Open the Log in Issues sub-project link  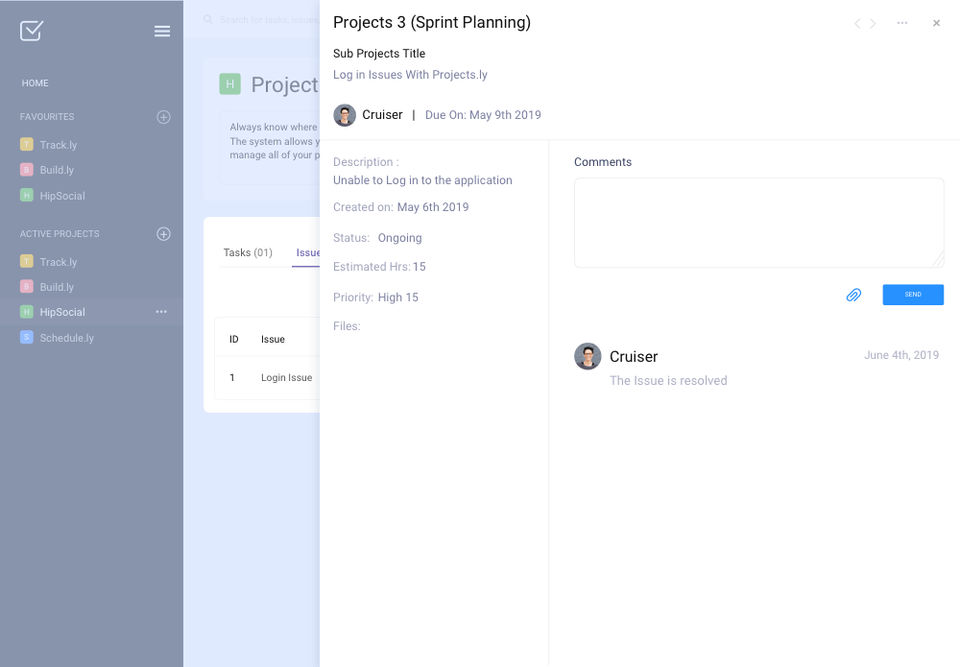[410, 75]
